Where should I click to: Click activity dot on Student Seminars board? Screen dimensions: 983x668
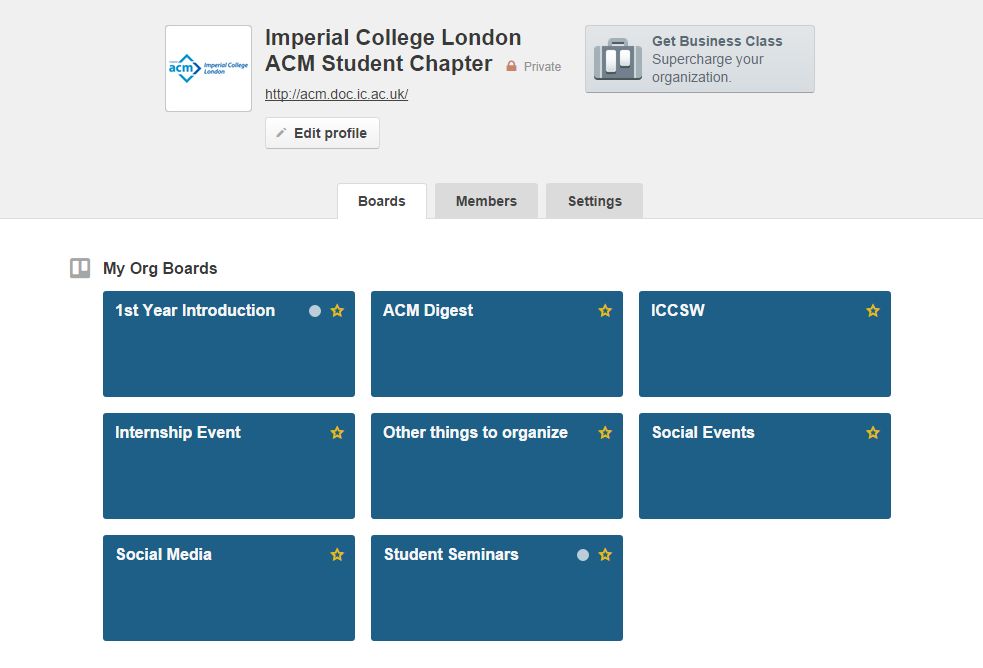point(583,555)
